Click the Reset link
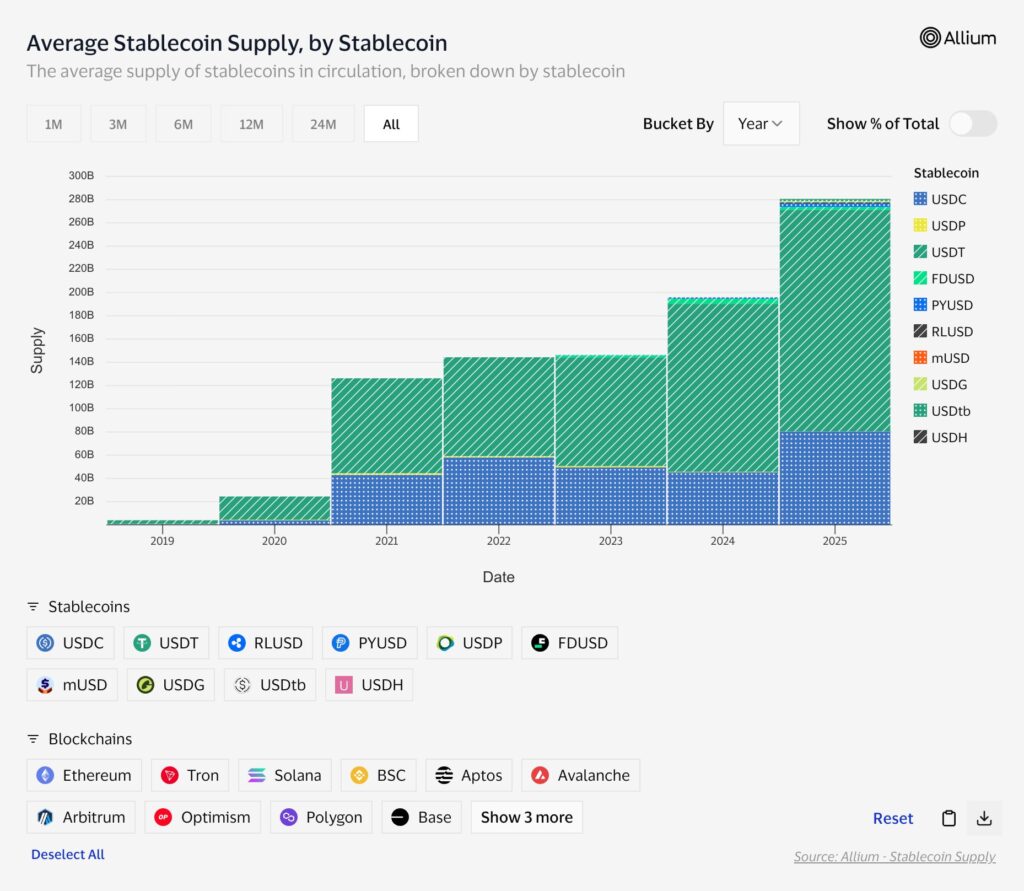Image resolution: width=1024 pixels, height=891 pixels. pos(893,818)
